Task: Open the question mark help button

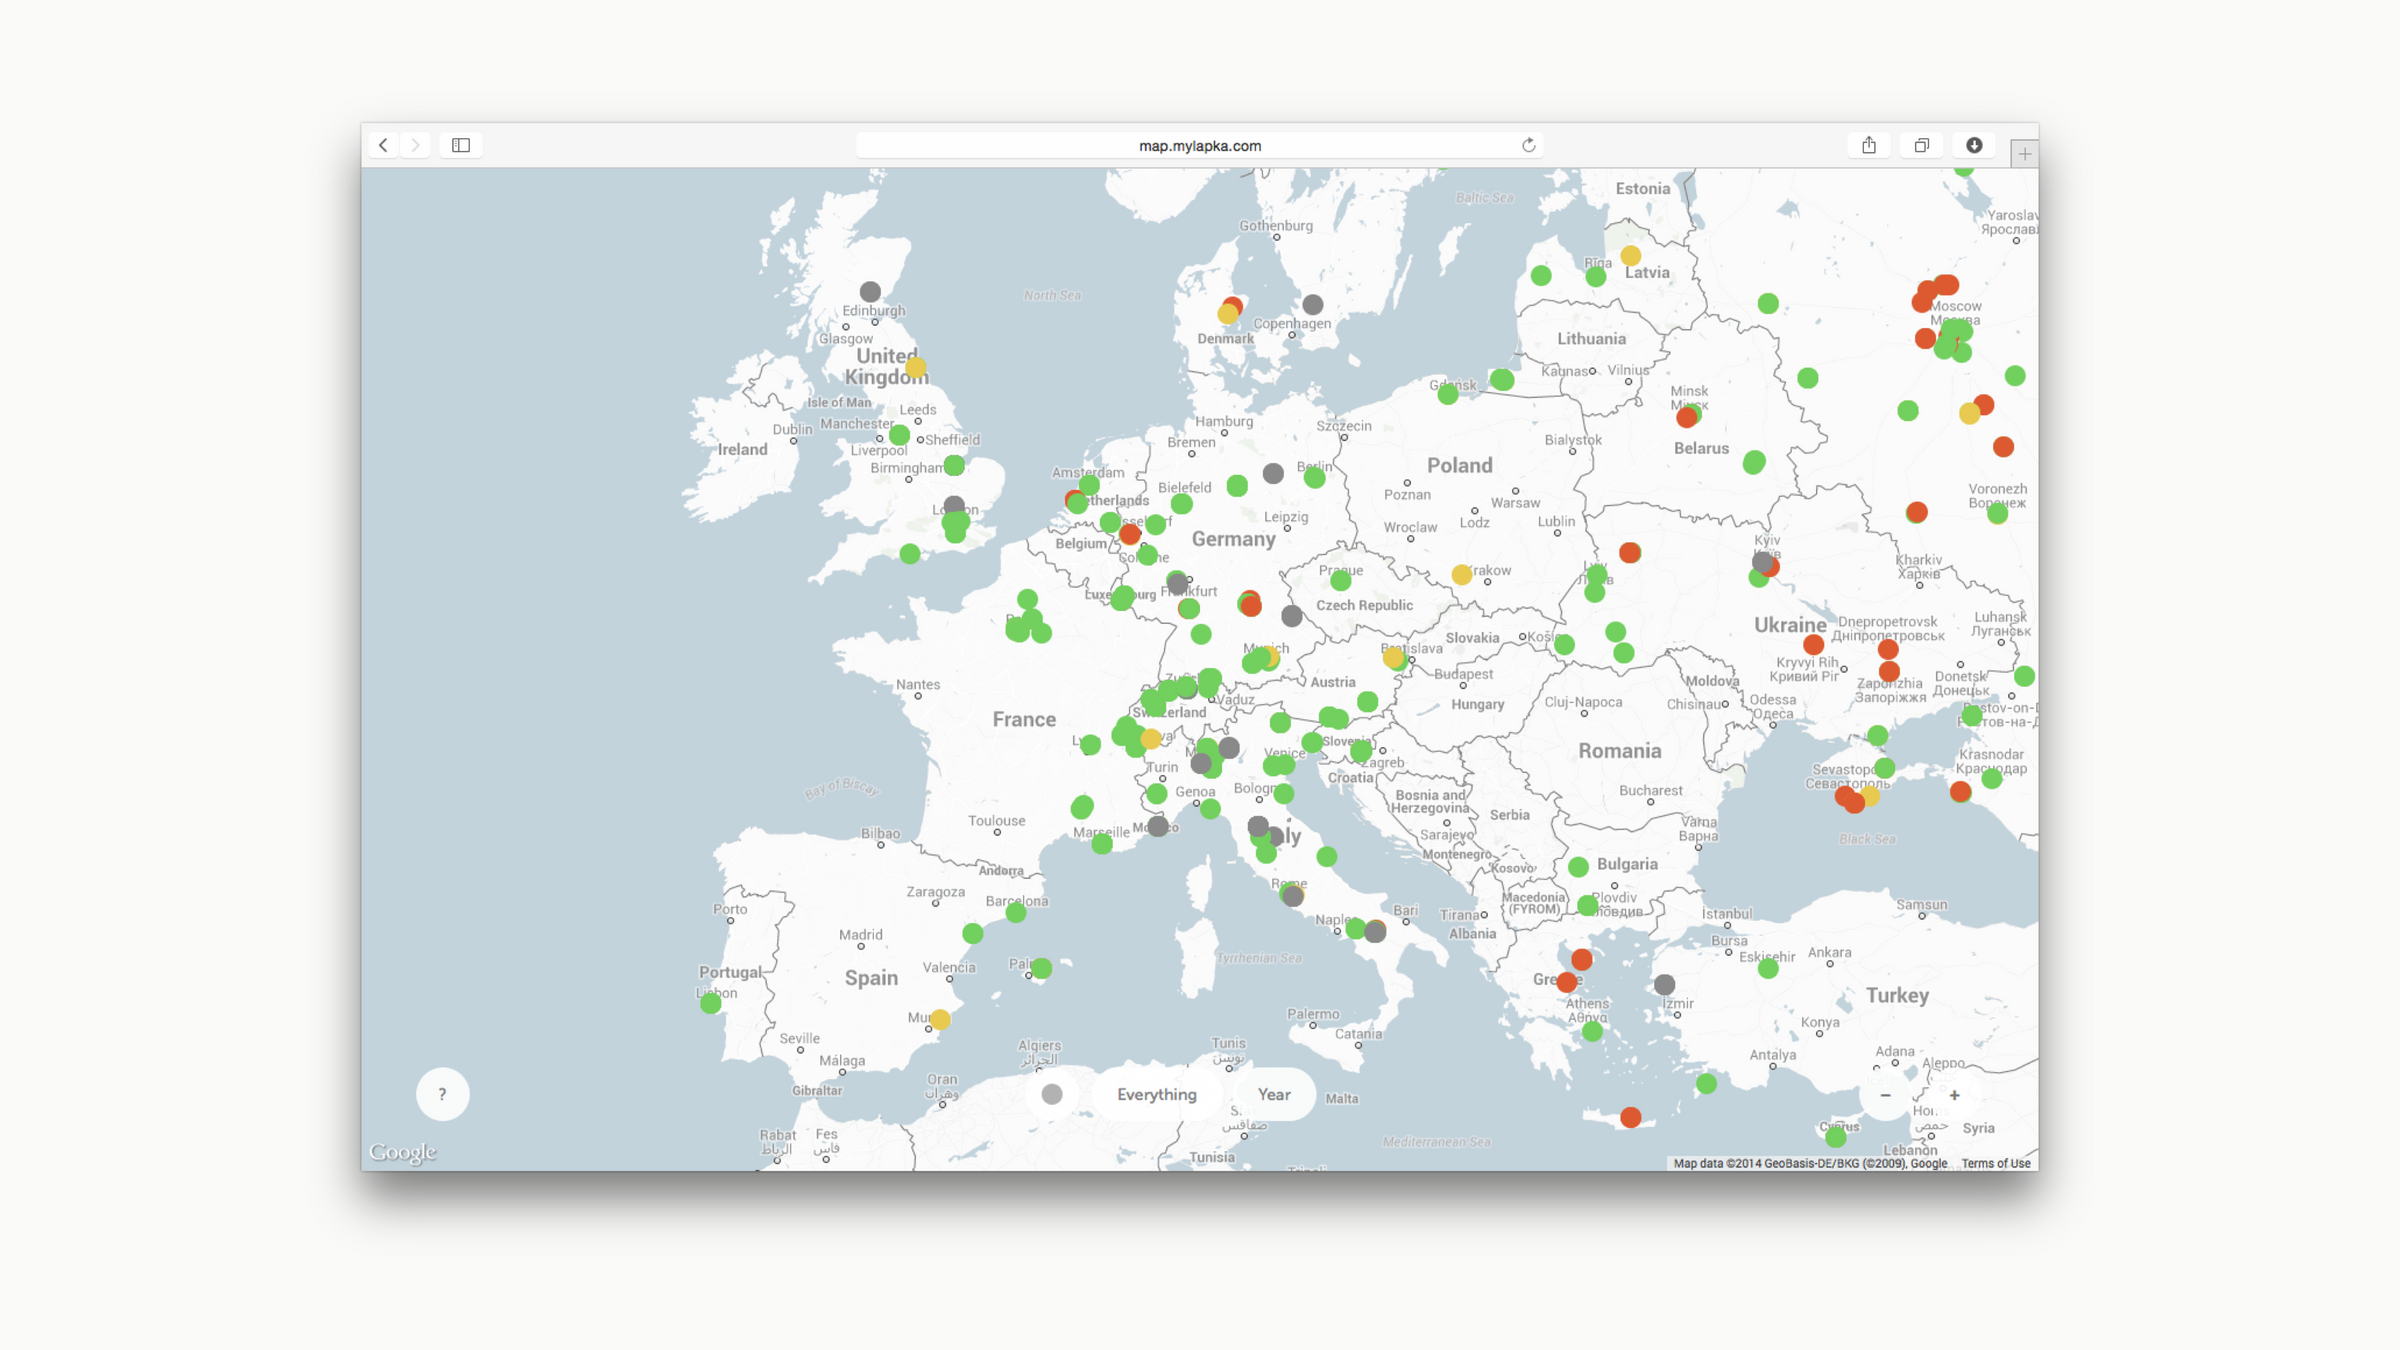Action: pos(442,1094)
